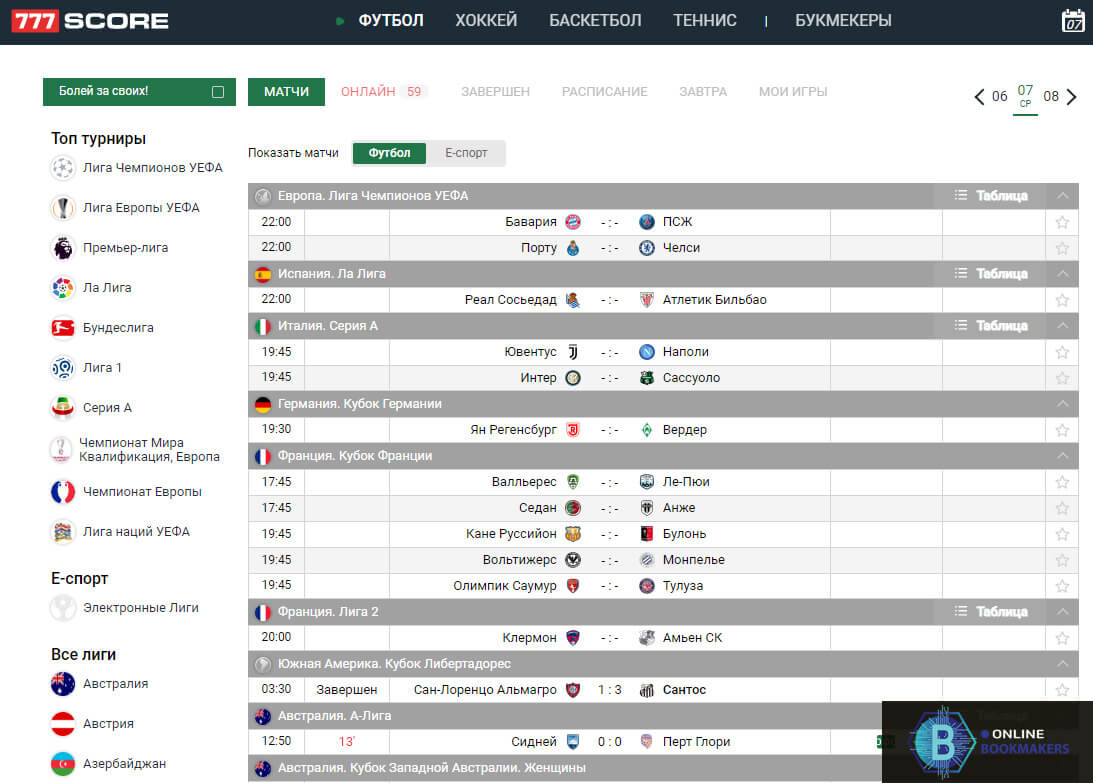Collapse the Кубок Франции section
The image size is (1093, 783).
click(x=1062, y=456)
